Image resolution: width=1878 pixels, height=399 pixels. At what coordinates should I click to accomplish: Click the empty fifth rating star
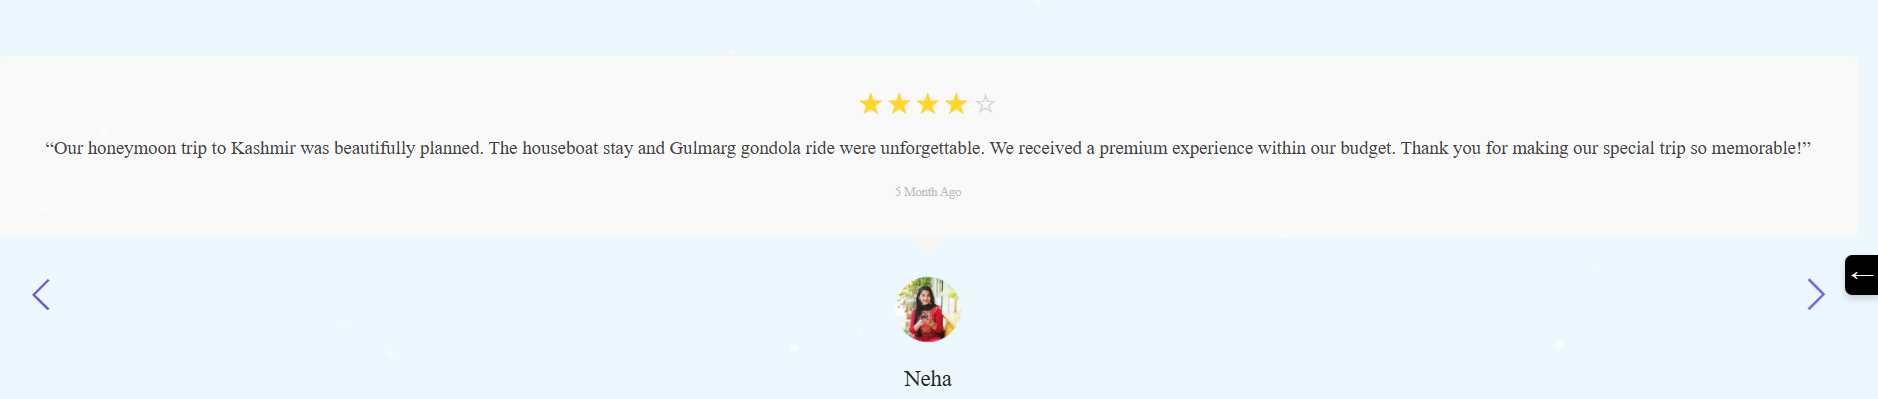985,103
